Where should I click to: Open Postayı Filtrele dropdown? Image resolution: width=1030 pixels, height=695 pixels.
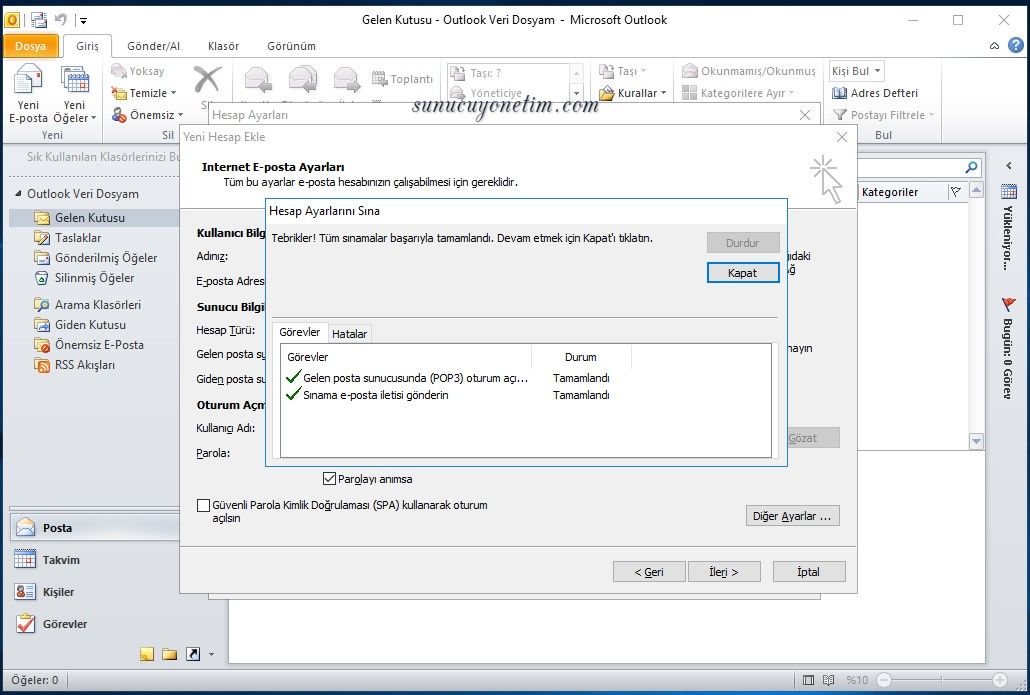pyautogui.click(x=883, y=114)
